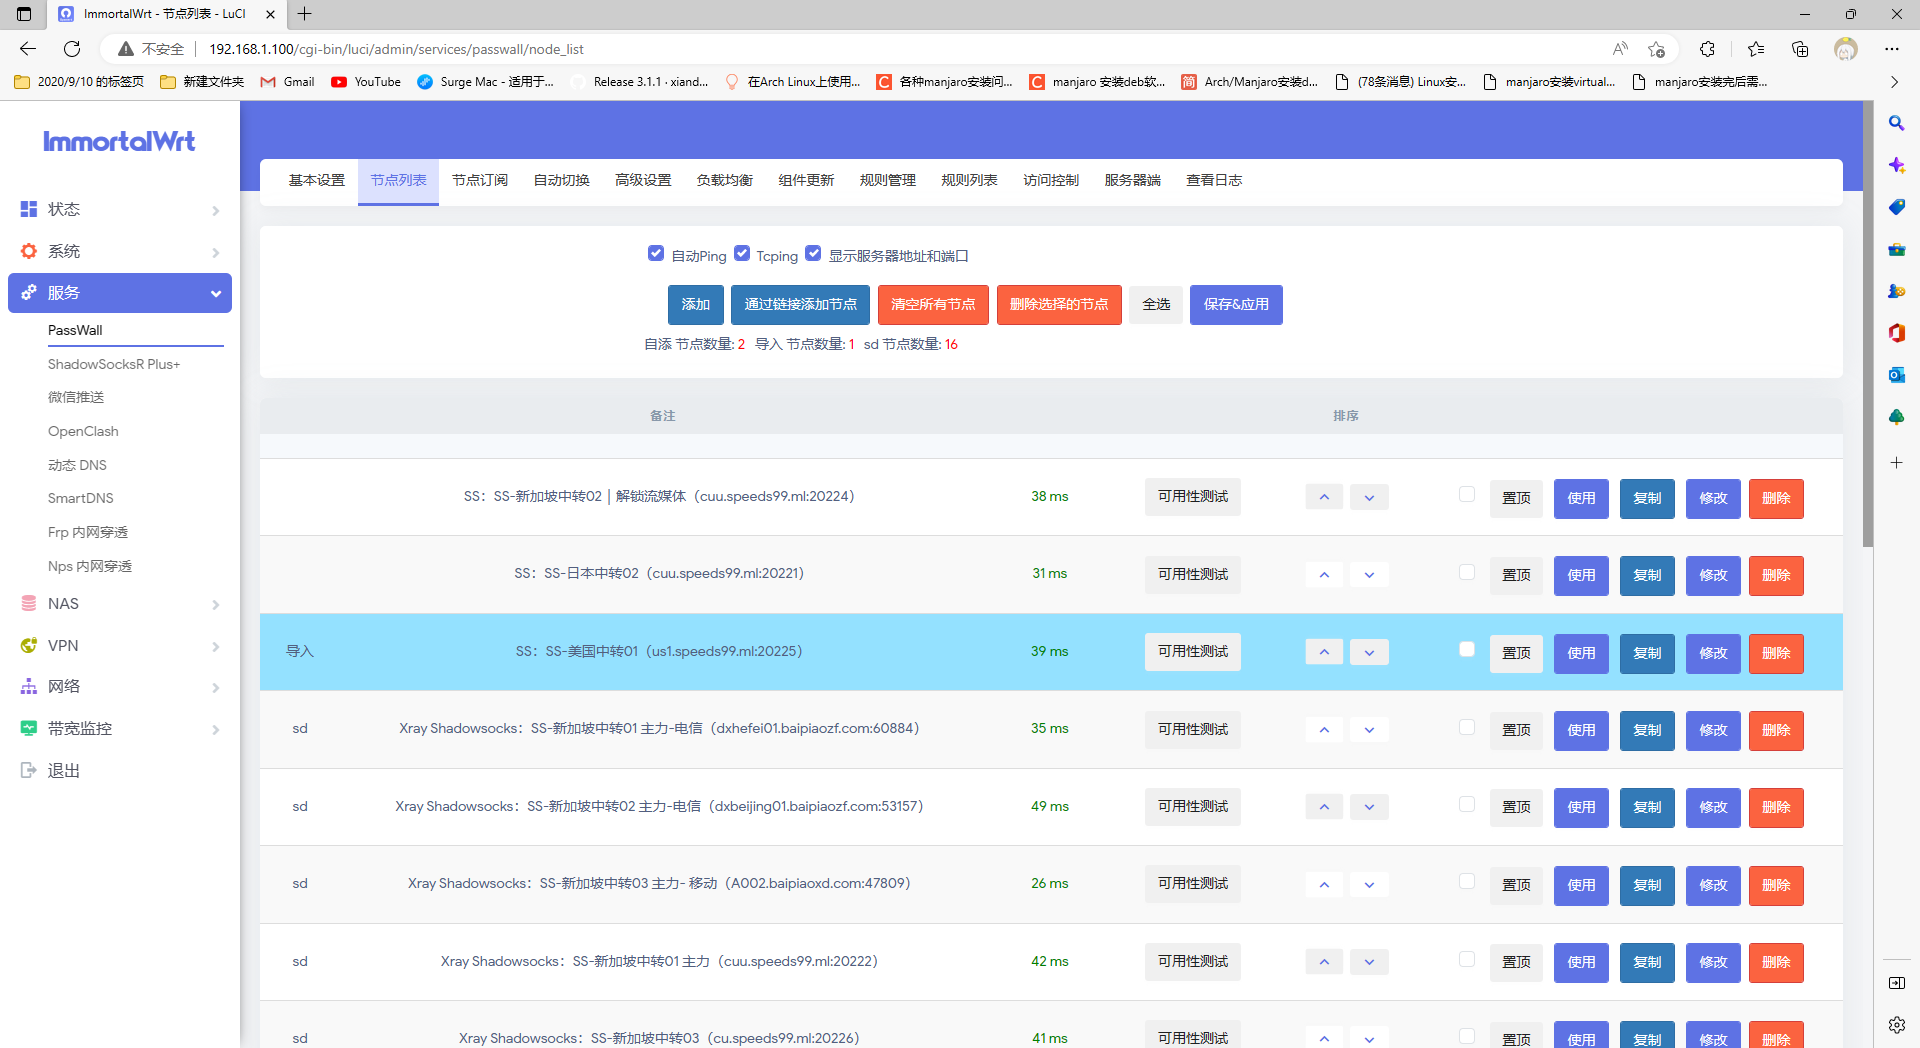The height and width of the screenshot is (1048, 1920).
Task: Run 可用性测试 for SS-日本中转02
Action: [1193, 575]
